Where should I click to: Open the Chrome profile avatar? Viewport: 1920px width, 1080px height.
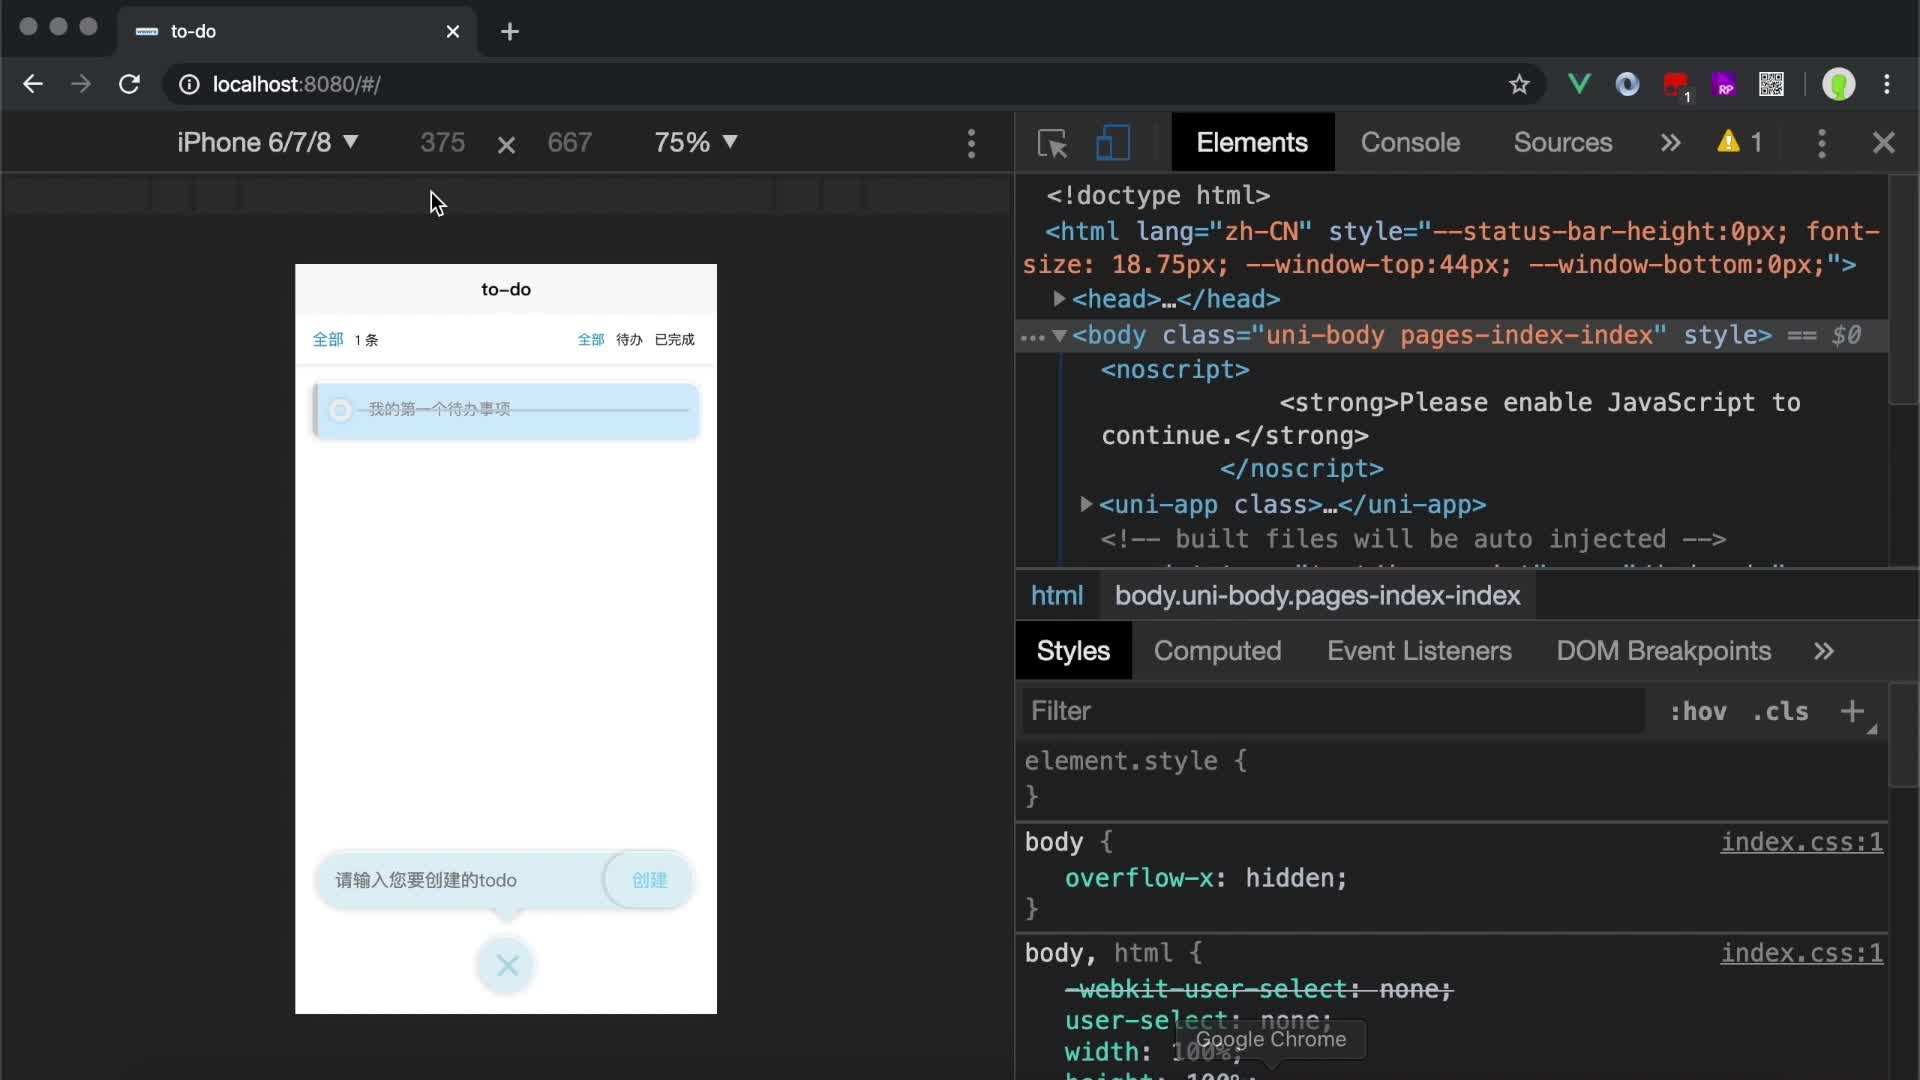click(x=1838, y=85)
